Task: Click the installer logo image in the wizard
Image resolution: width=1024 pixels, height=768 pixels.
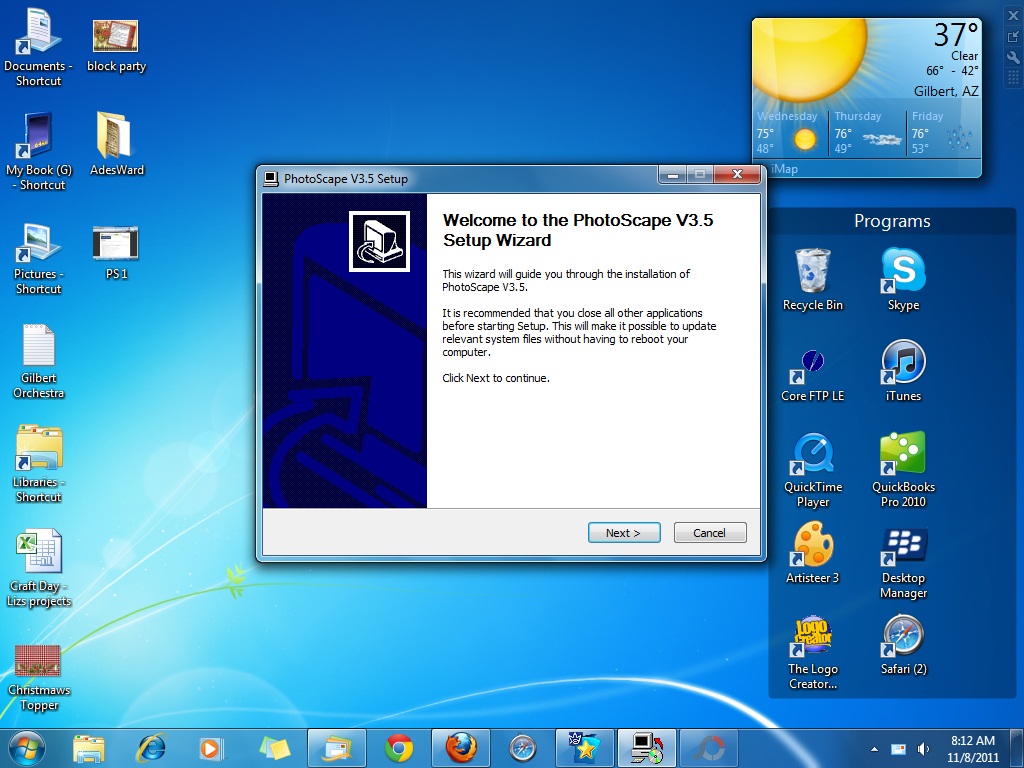Action: pyautogui.click(x=379, y=241)
